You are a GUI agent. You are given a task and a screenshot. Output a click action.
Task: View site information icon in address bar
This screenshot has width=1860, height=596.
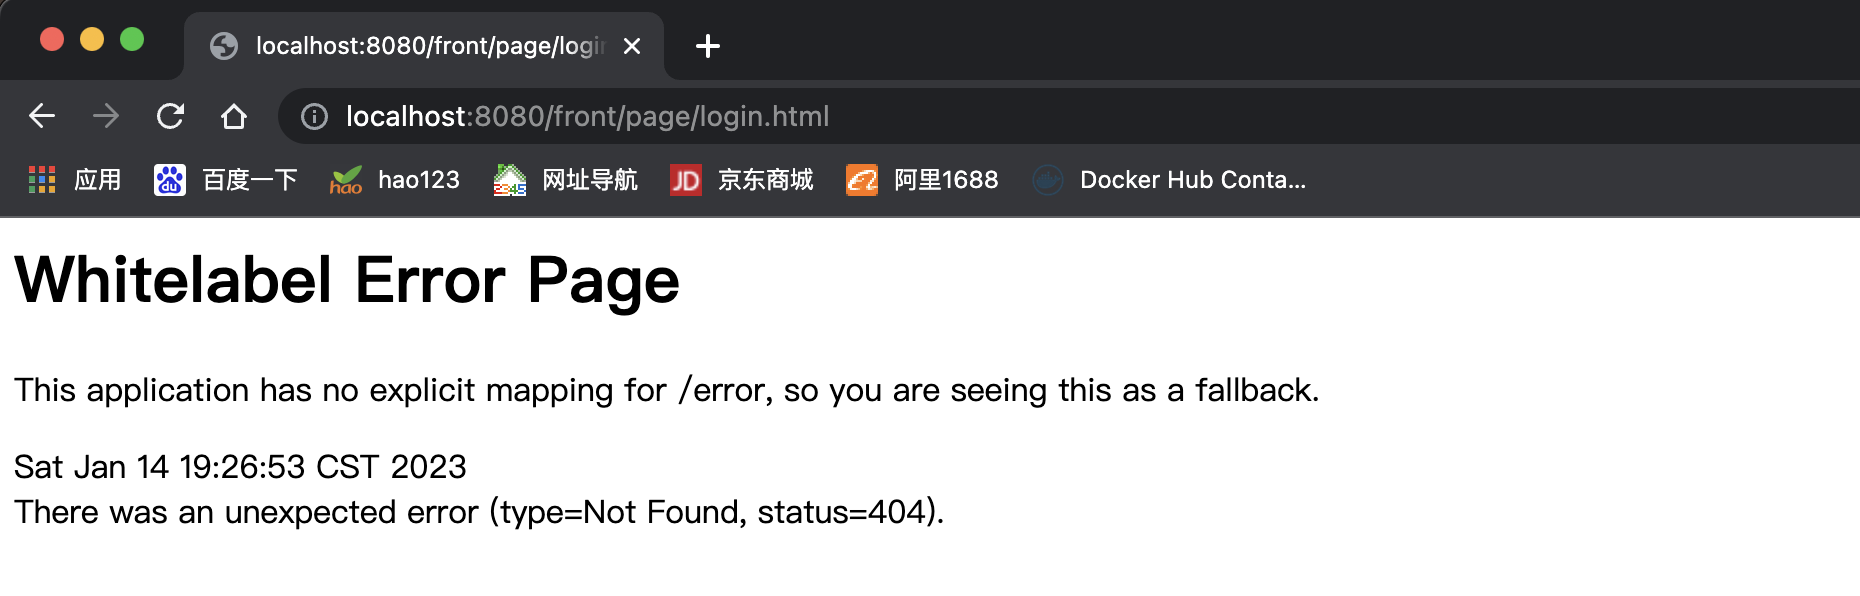pos(314,117)
